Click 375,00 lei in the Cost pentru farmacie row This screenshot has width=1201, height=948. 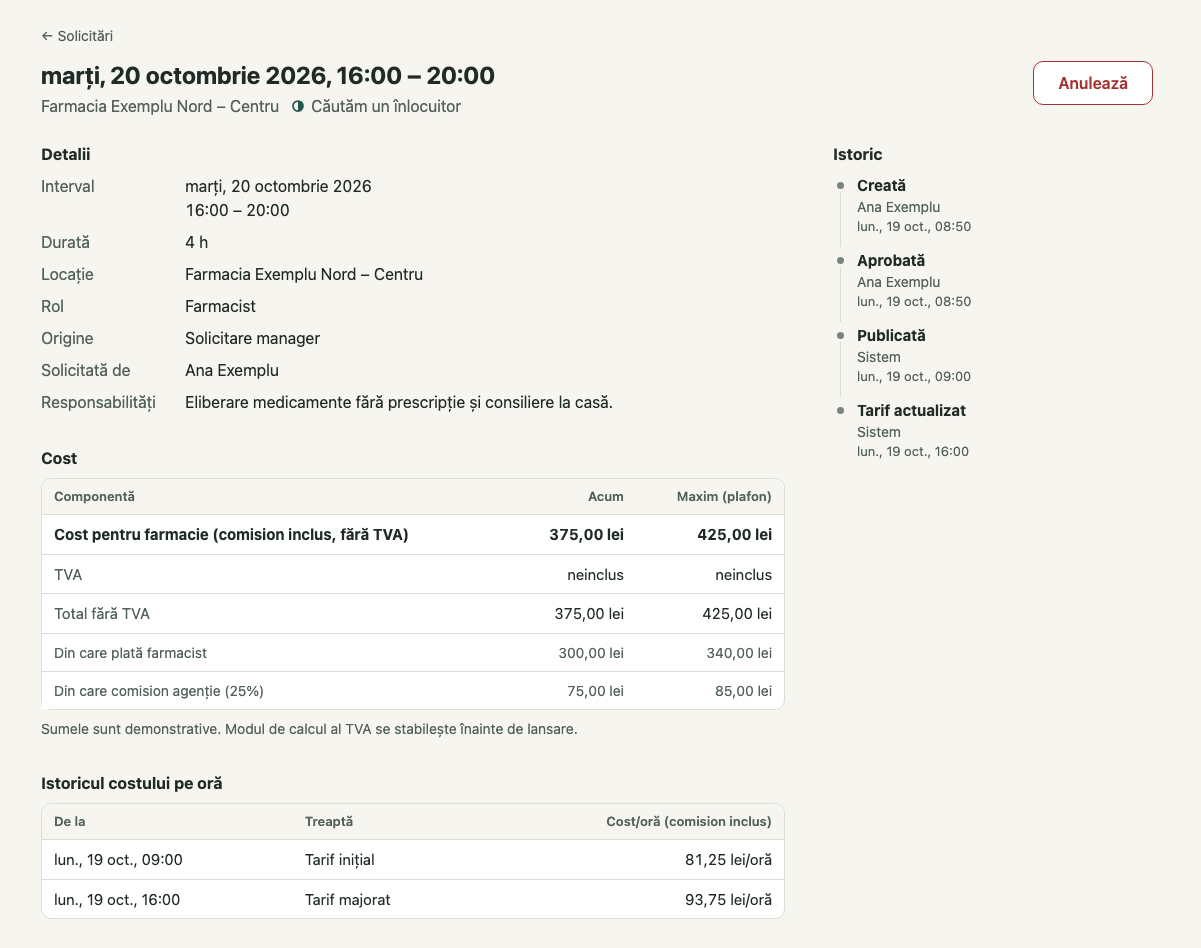point(586,535)
